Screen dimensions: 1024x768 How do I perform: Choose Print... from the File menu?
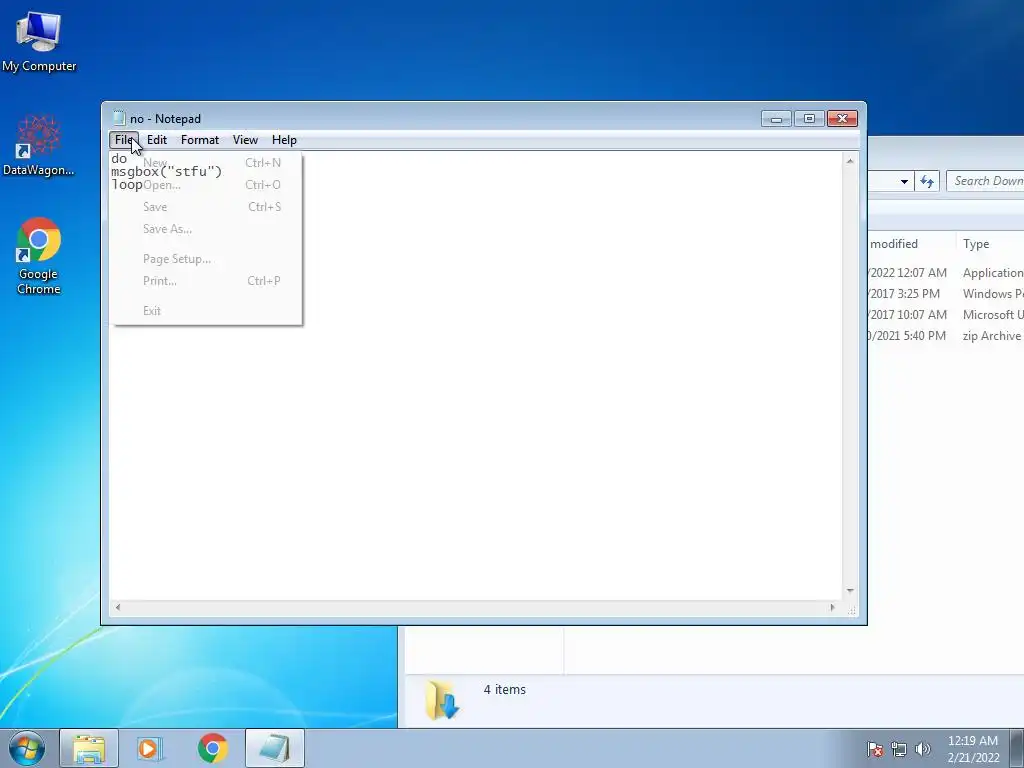click(x=206, y=281)
